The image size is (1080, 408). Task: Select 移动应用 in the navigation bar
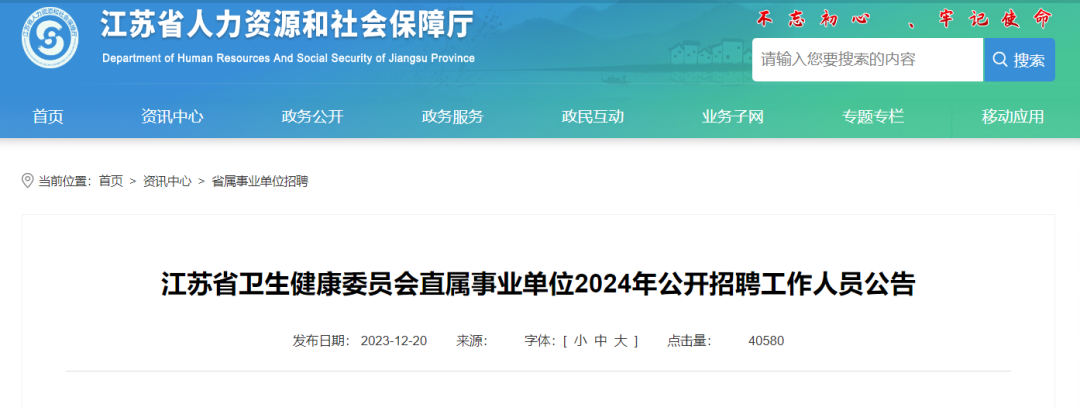1012,117
